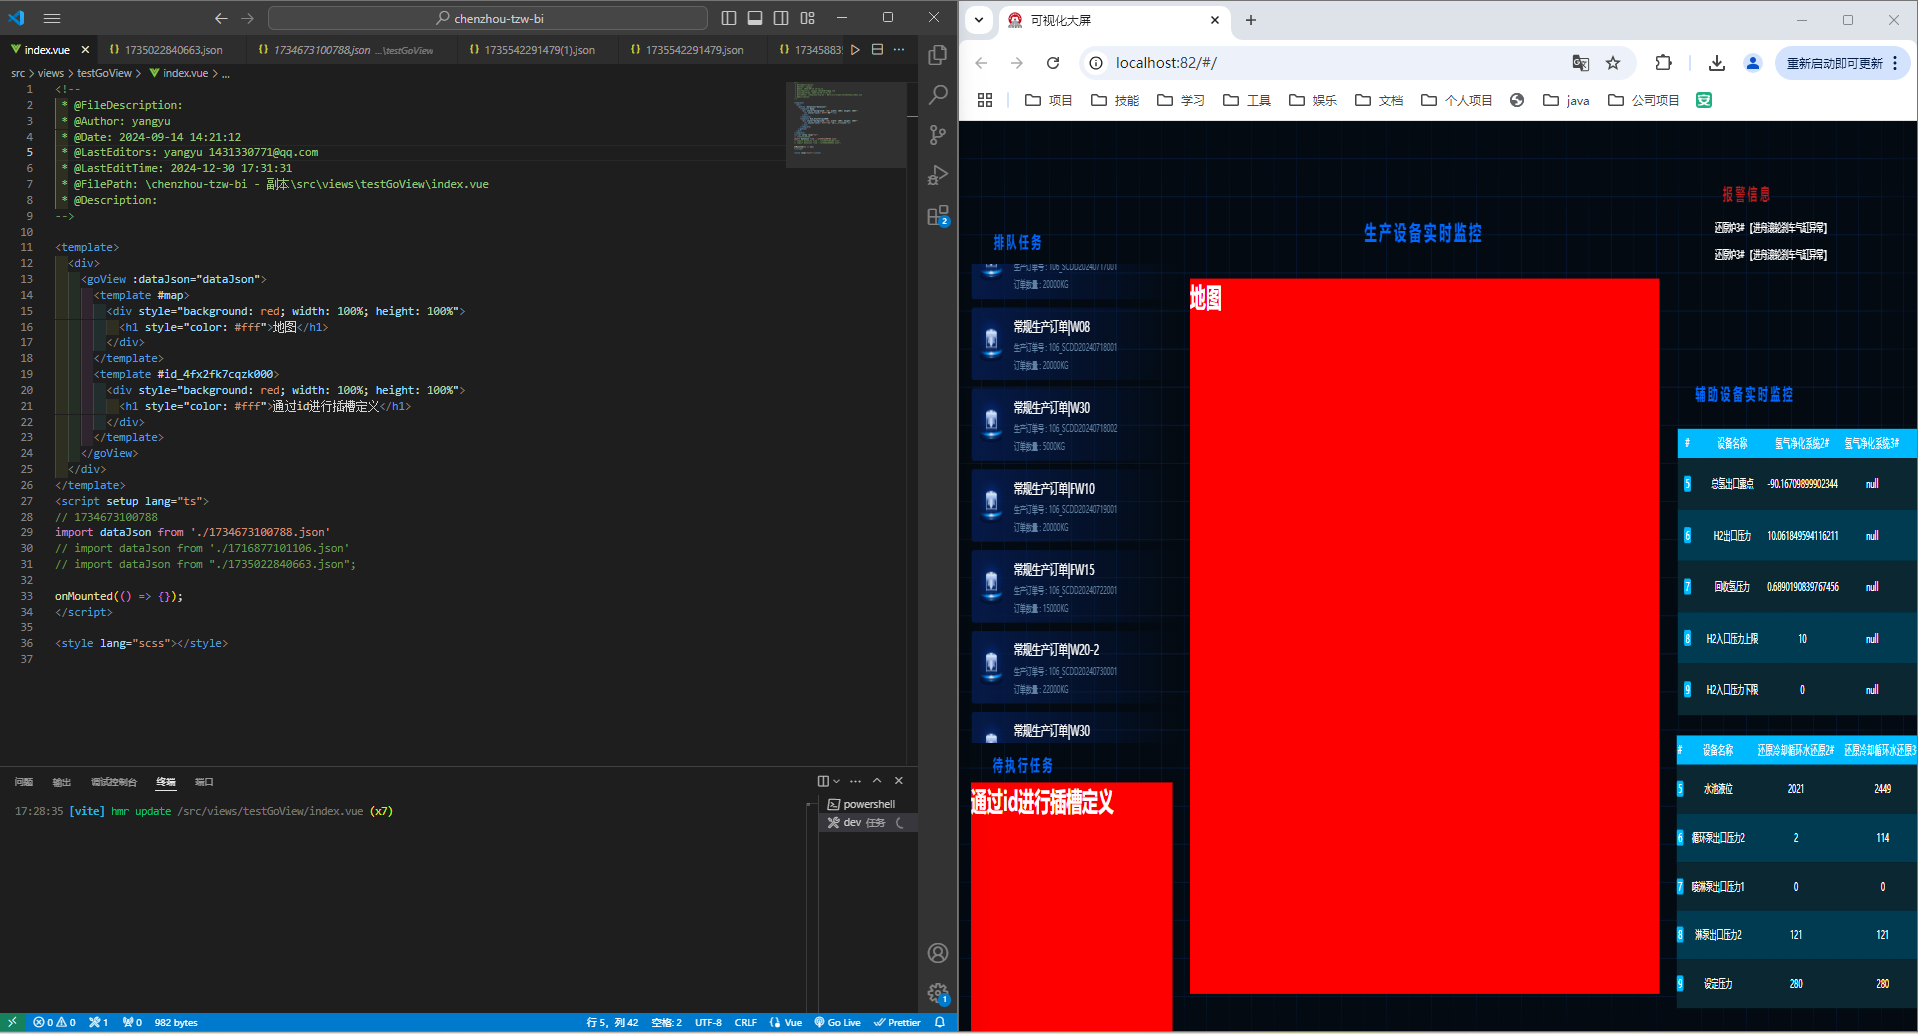Click the code minimap preview

[845, 125]
